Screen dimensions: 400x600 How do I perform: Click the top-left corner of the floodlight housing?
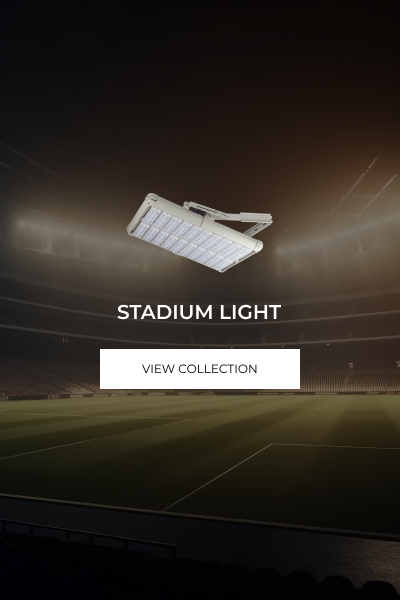[x=151, y=197]
